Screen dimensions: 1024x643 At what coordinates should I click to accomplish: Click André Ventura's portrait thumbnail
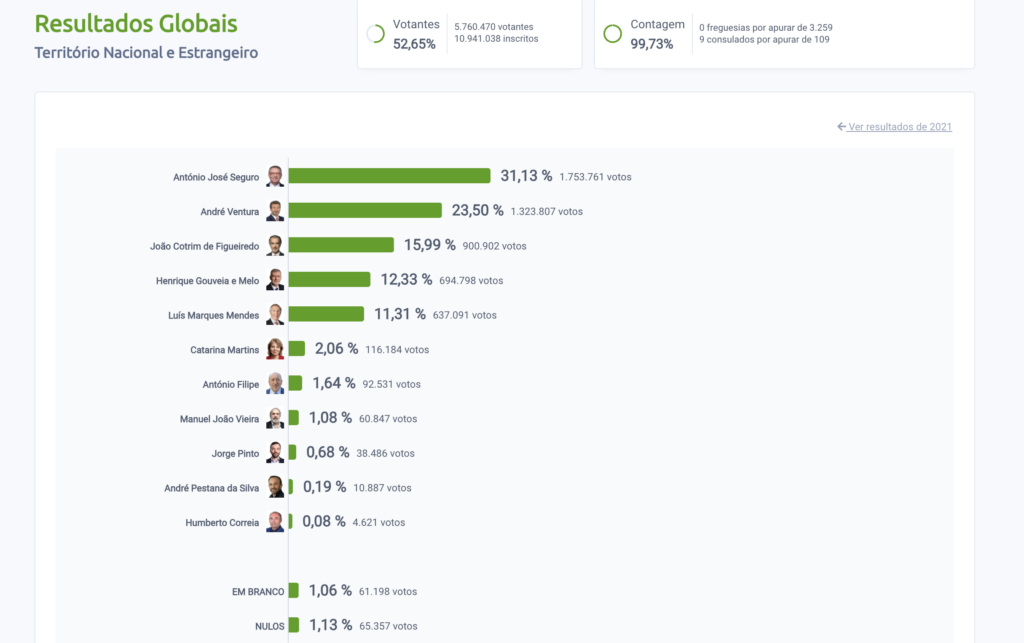[x=275, y=211]
